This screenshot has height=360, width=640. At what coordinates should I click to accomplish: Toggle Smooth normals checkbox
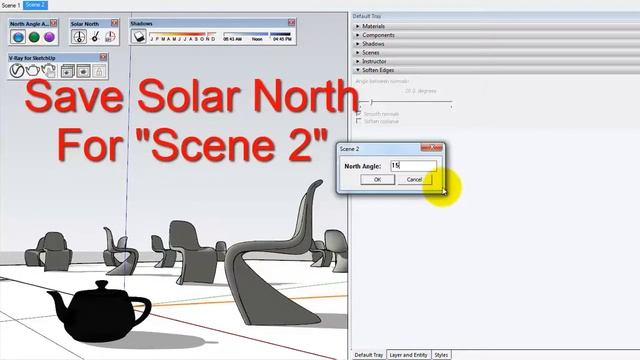[359, 113]
